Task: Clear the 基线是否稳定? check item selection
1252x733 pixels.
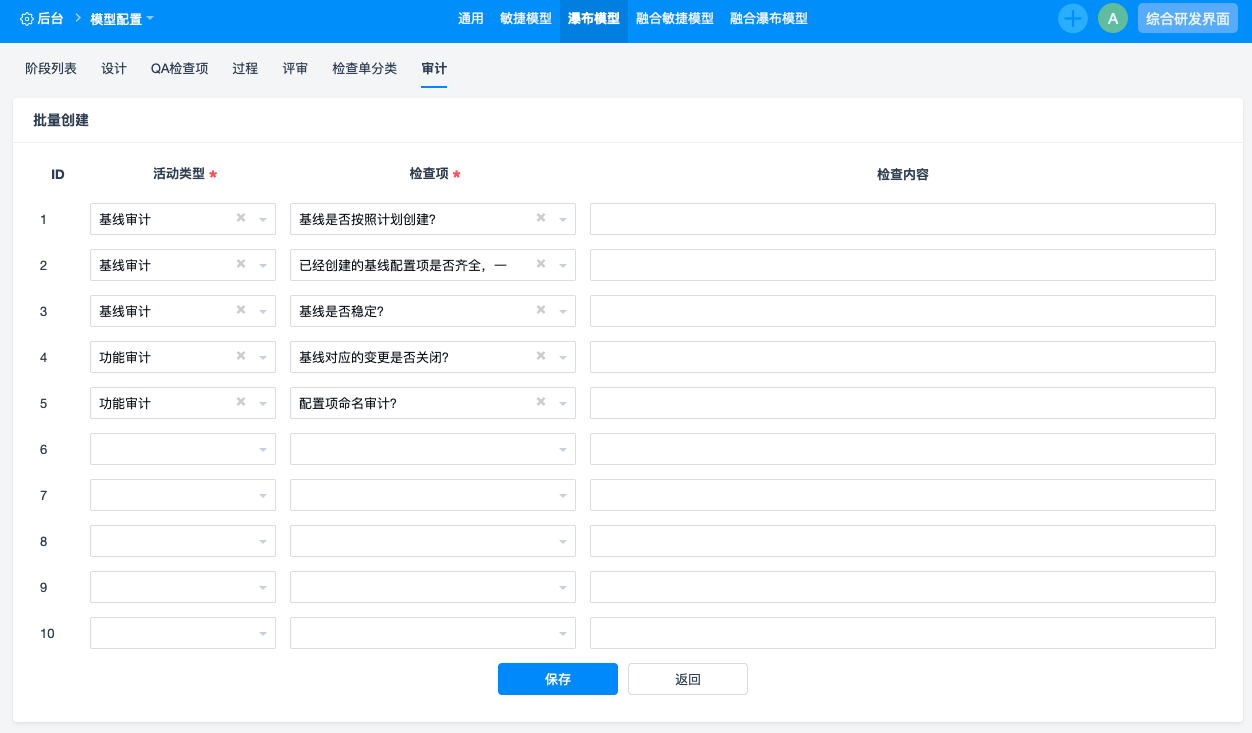Action: click(x=541, y=310)
